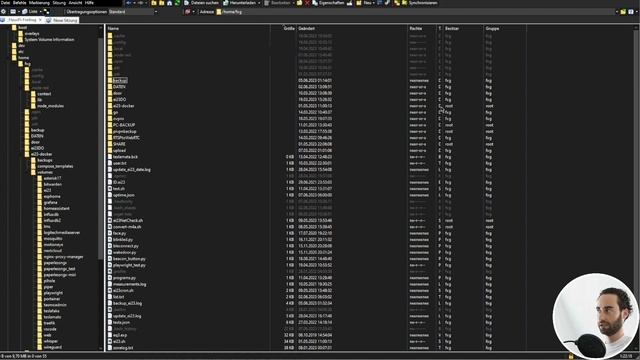This screenshot has height=360, width=640.
Task: Open the Ansicht menu
Action: point(75,2)
